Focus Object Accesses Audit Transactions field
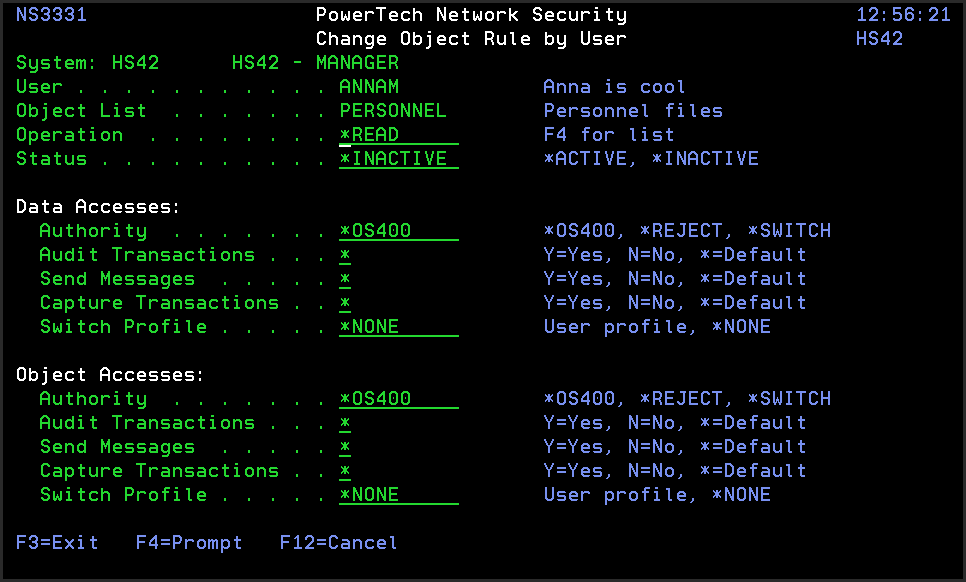 345,423
